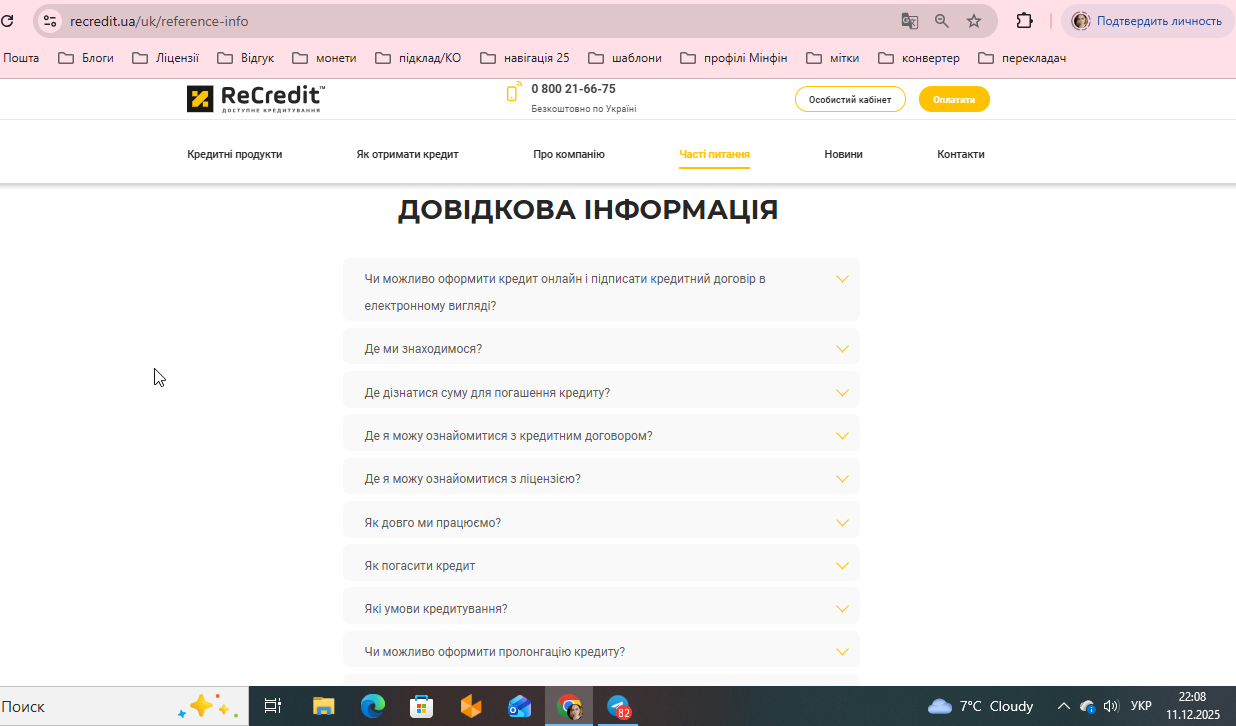Reload the page with refresh icon

click(x=7, y=20)
